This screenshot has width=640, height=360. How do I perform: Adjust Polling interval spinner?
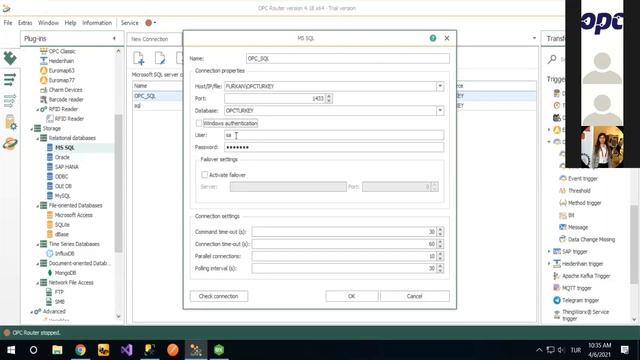[440, 268]
